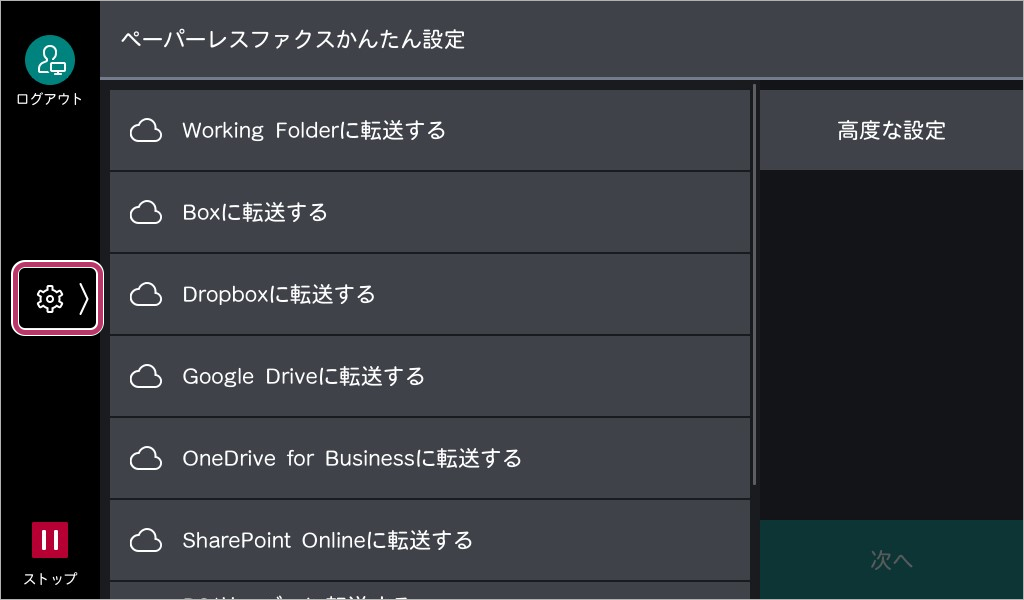The height and width of the screenshot is (600, 1024).
Task: Click cloud icon beside Dropbox entry
Action: [x=146, y=294]
